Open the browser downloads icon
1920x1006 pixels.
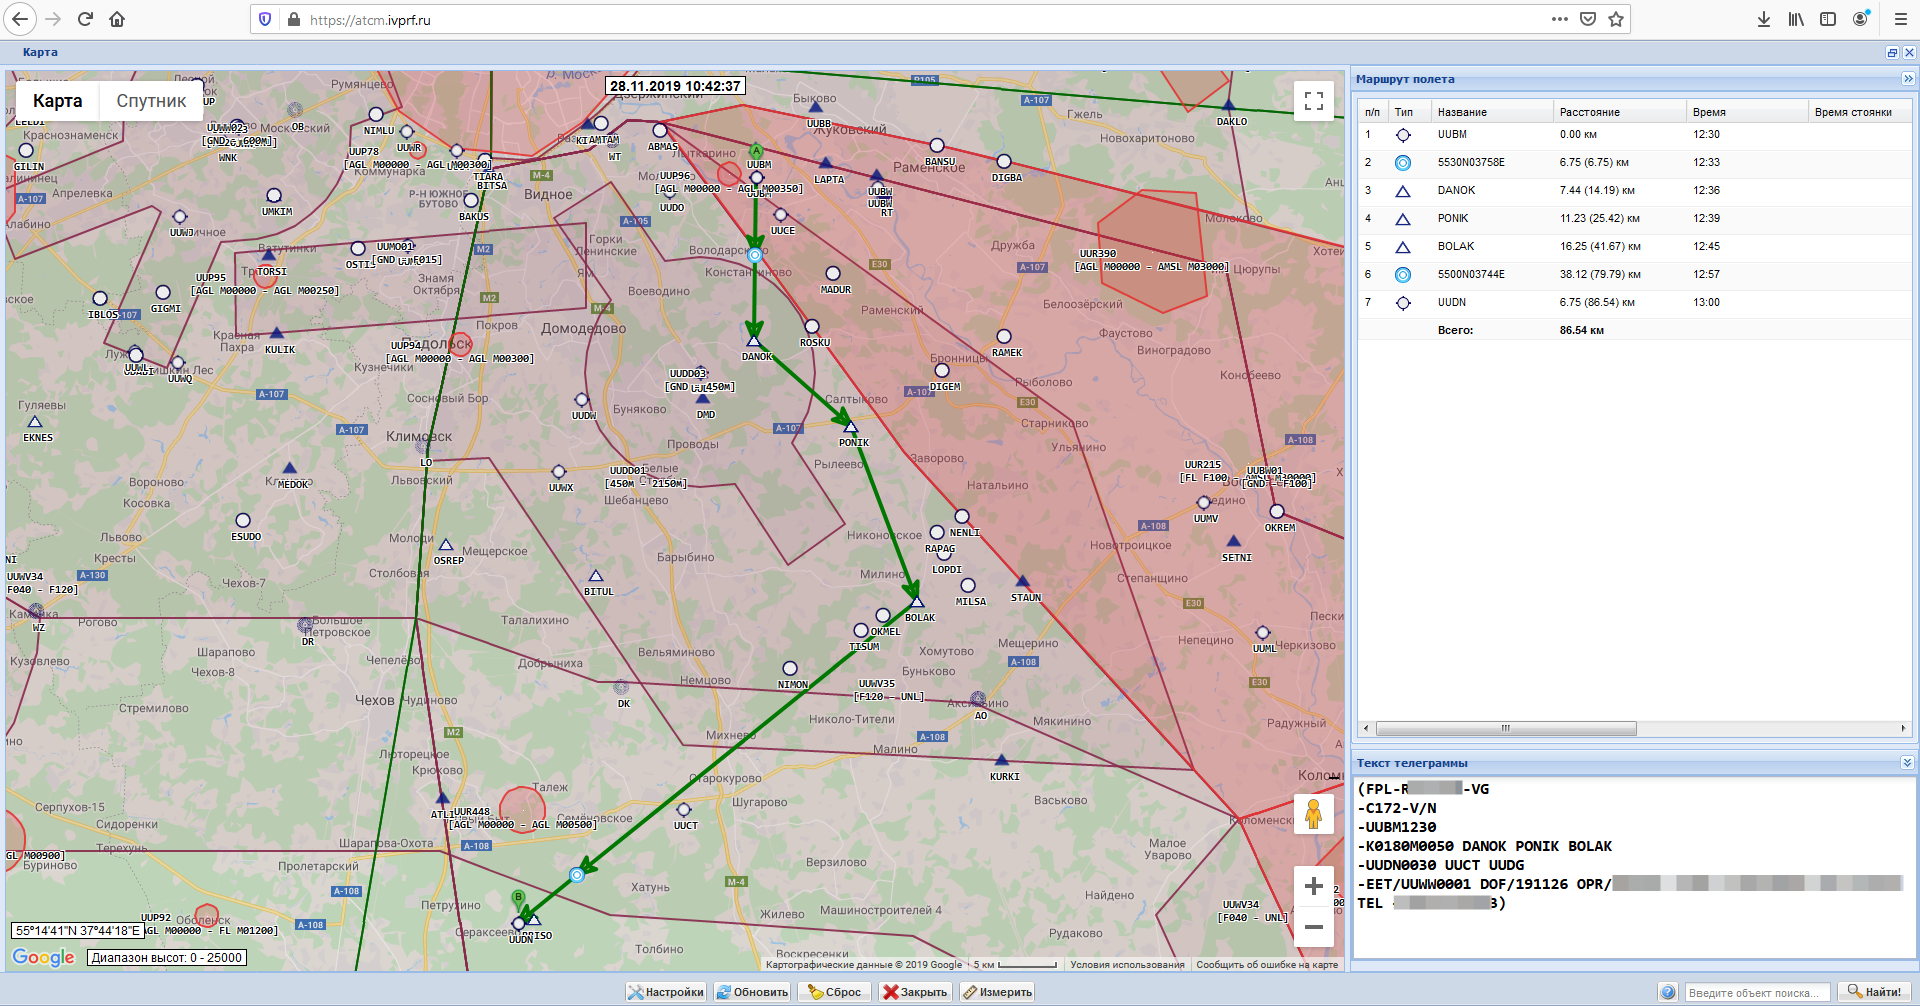click(x=1764, y=19)
